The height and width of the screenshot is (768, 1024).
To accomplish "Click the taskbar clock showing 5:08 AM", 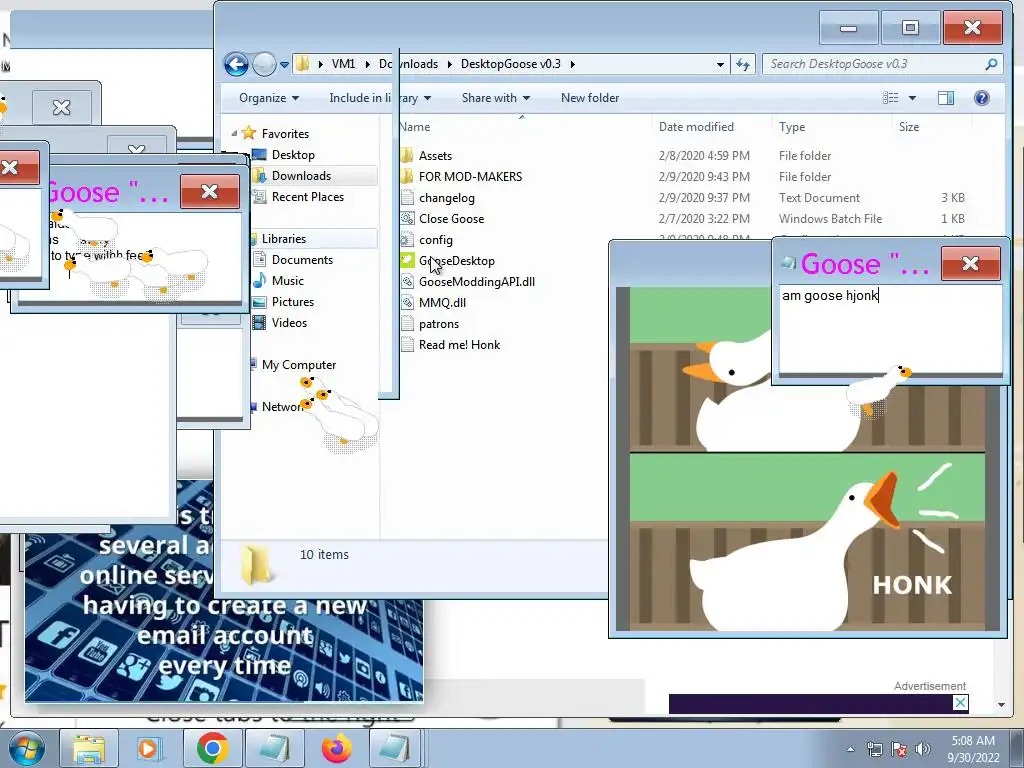I will (x=973, y=749).
